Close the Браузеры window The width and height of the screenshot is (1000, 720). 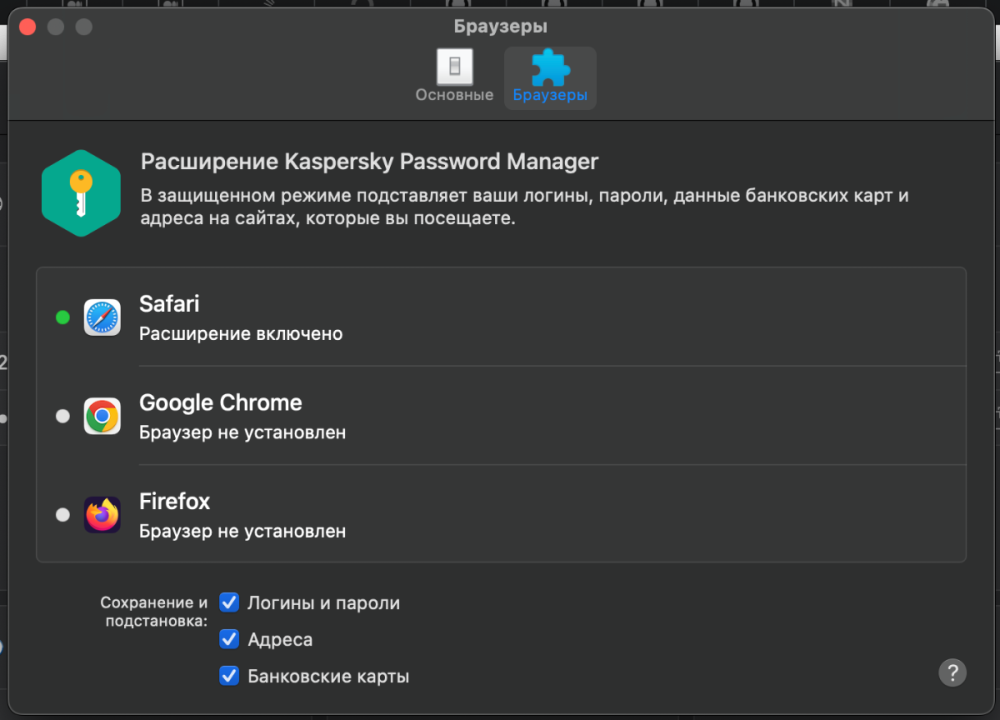click(x=28, y=27)
